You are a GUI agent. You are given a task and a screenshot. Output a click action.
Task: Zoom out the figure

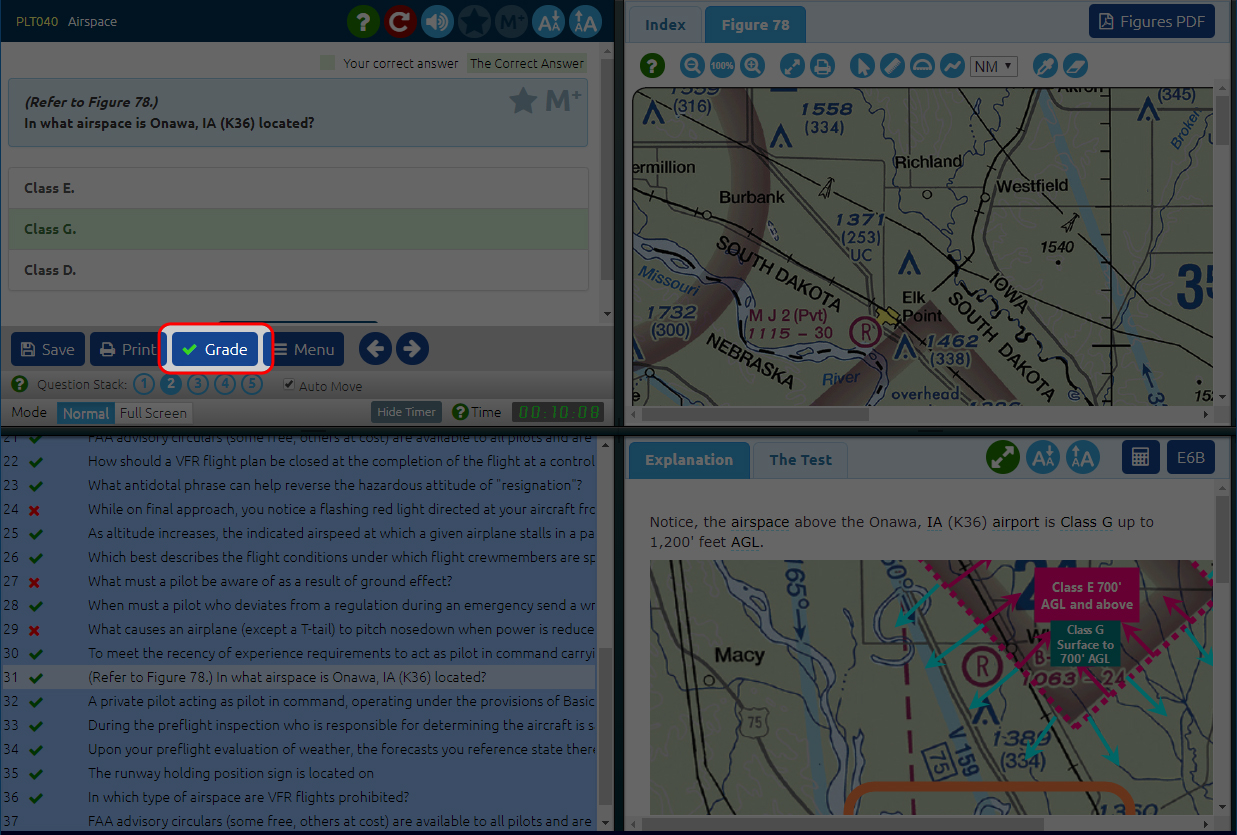pos(691,66)
